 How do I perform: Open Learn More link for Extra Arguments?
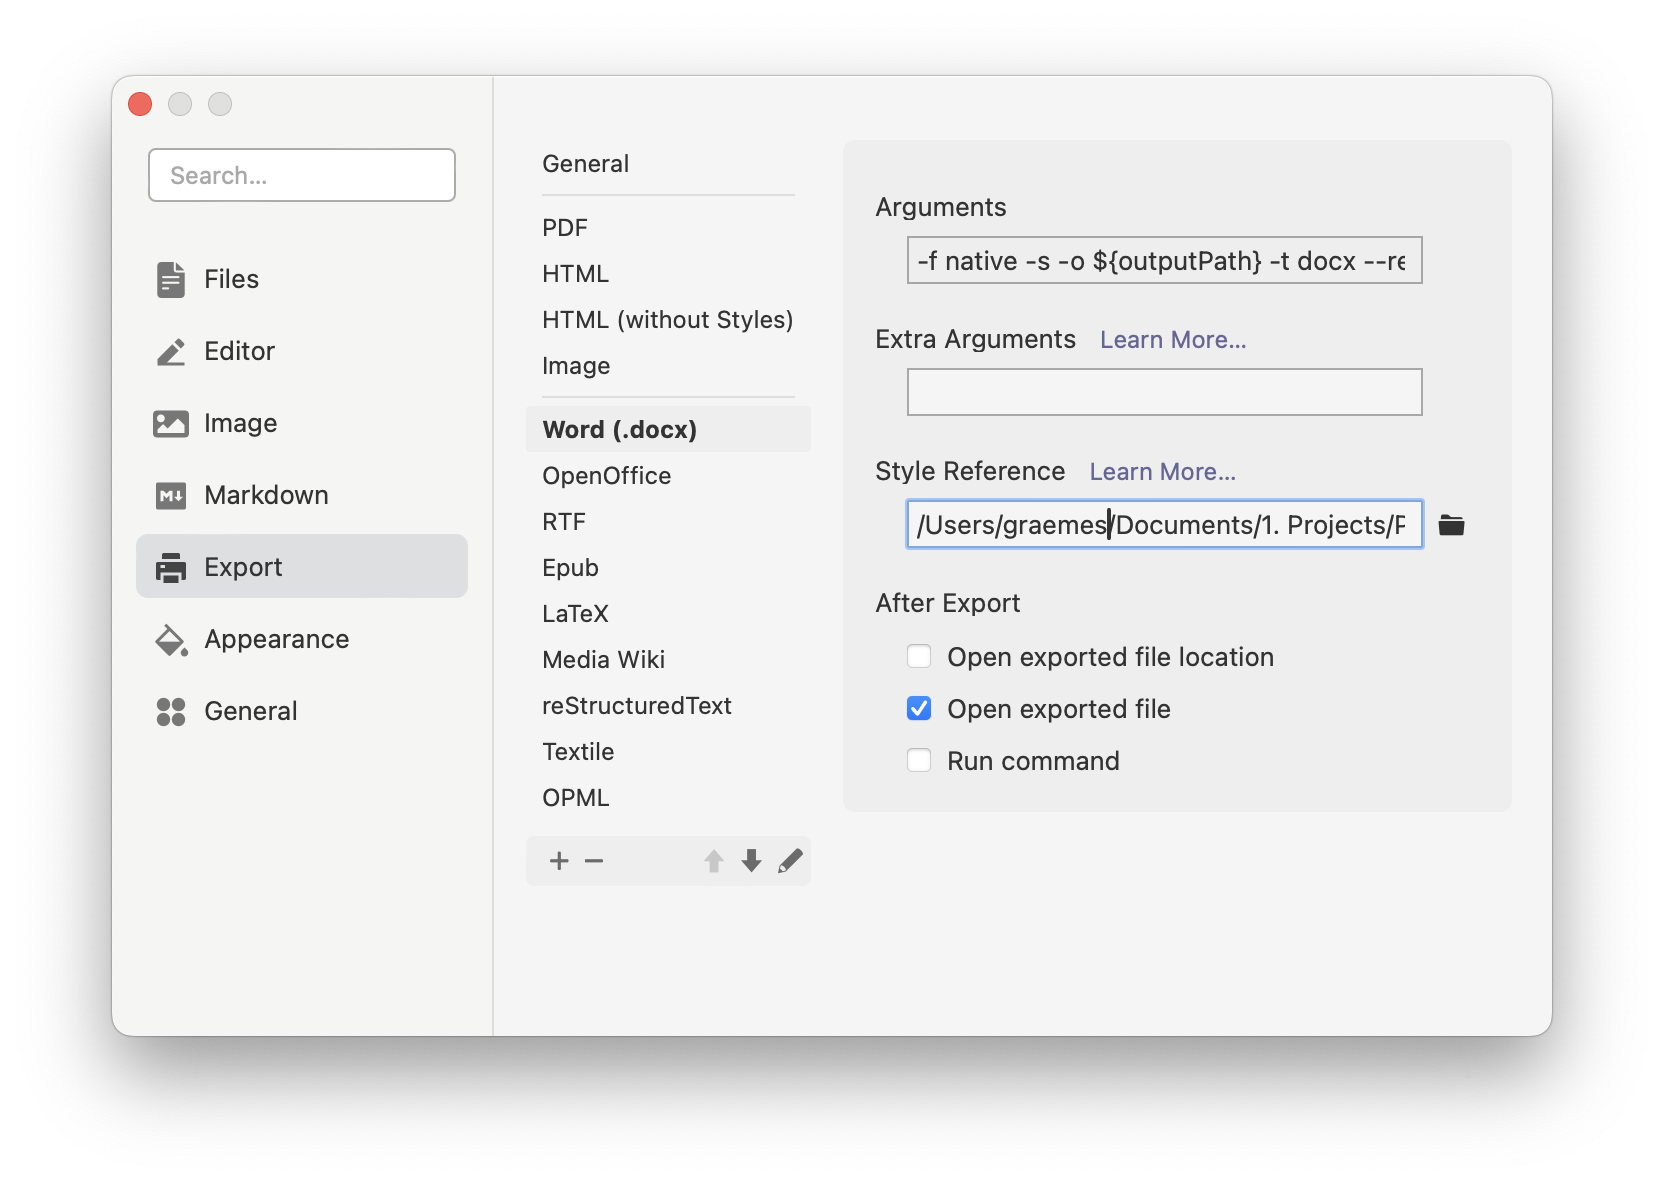tap(1173, 340)
